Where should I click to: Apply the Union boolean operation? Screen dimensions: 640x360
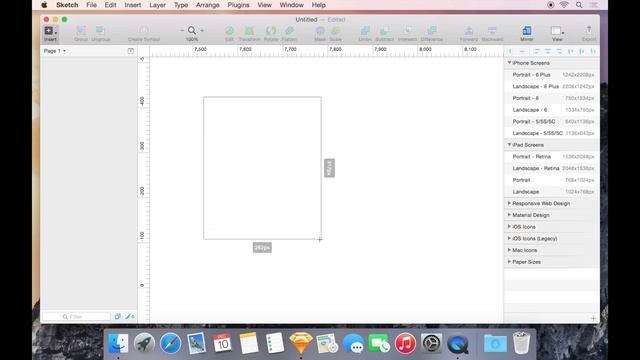[365, 31]
